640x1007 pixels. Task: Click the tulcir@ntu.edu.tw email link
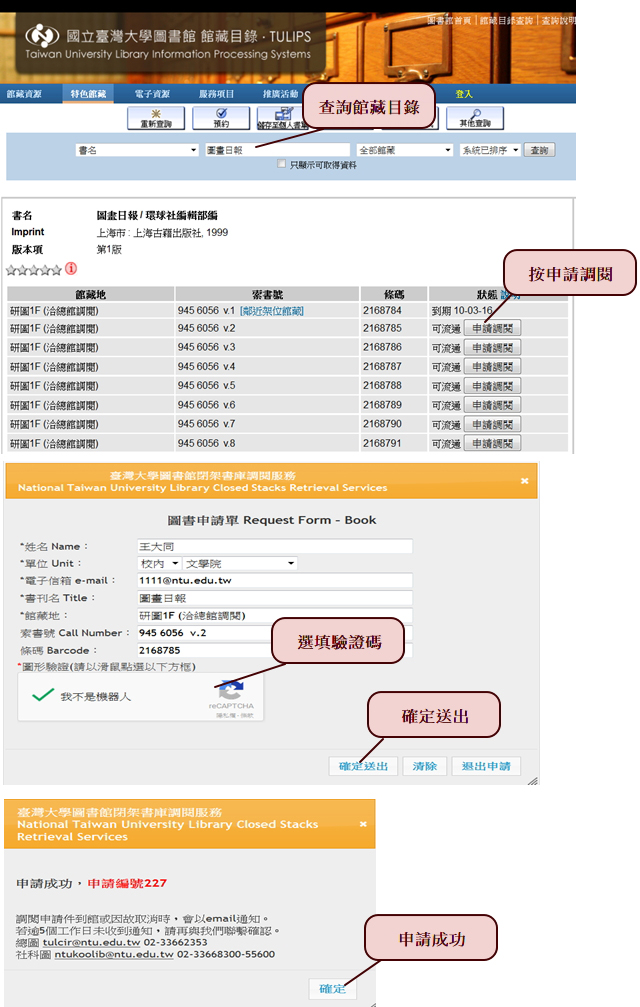coord(91,942)
